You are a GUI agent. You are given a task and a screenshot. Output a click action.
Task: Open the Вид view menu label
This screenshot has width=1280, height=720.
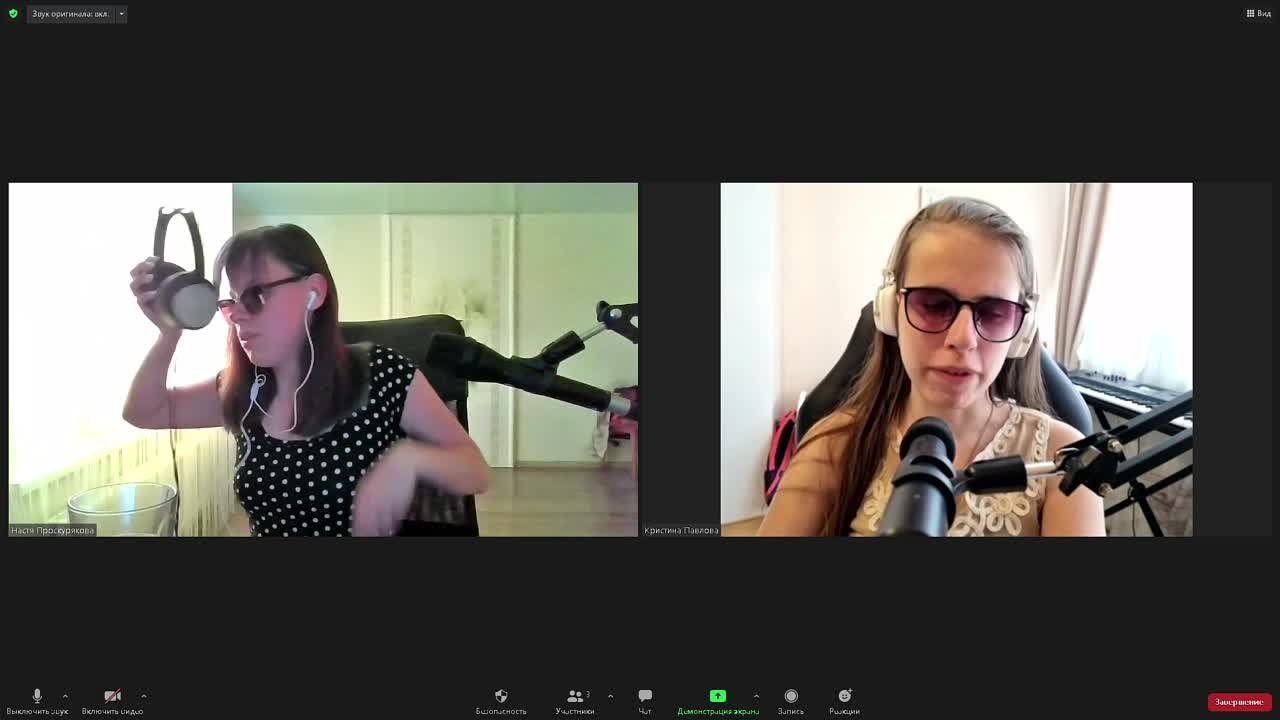click(x=1264, y=14)
